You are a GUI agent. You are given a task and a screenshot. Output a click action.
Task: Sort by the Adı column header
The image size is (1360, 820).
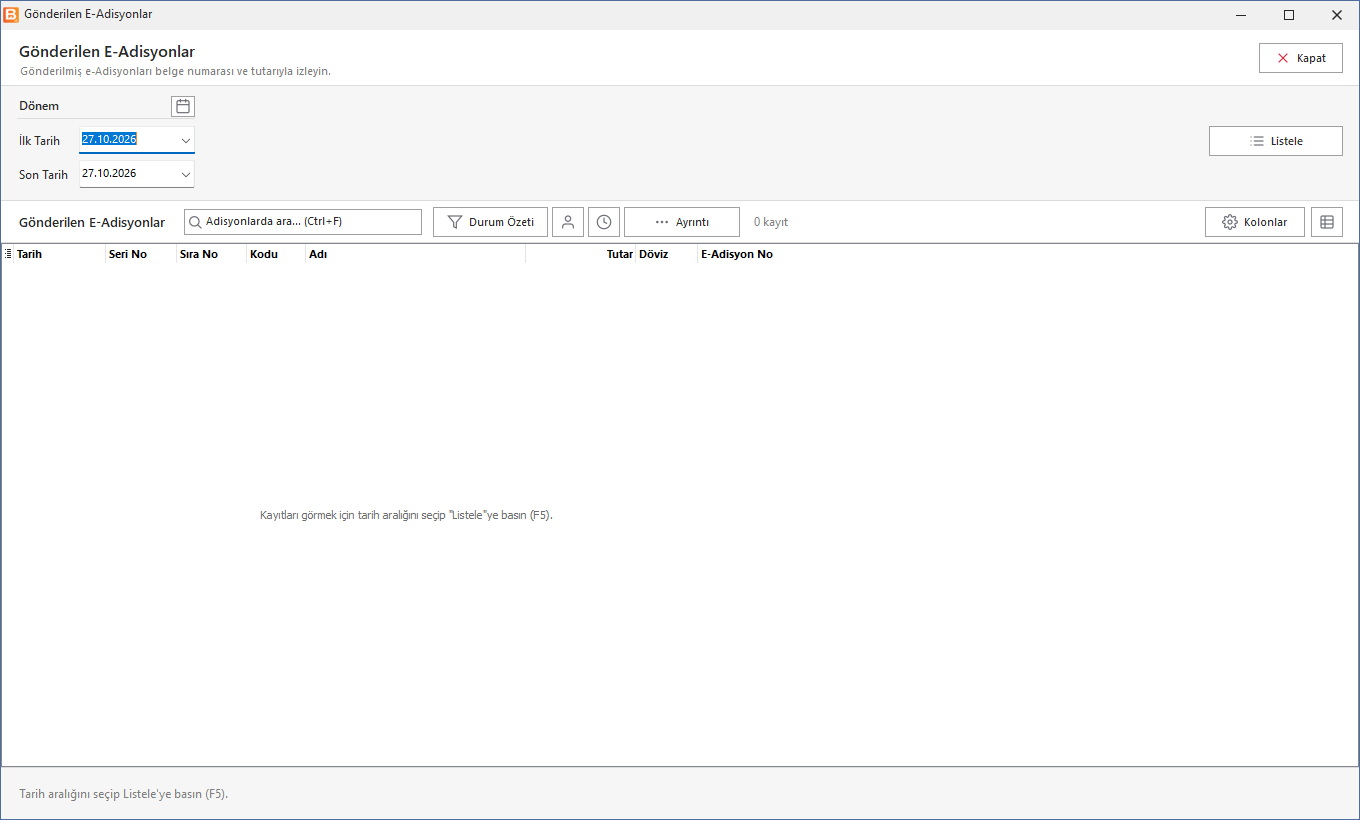pos(416,254)
